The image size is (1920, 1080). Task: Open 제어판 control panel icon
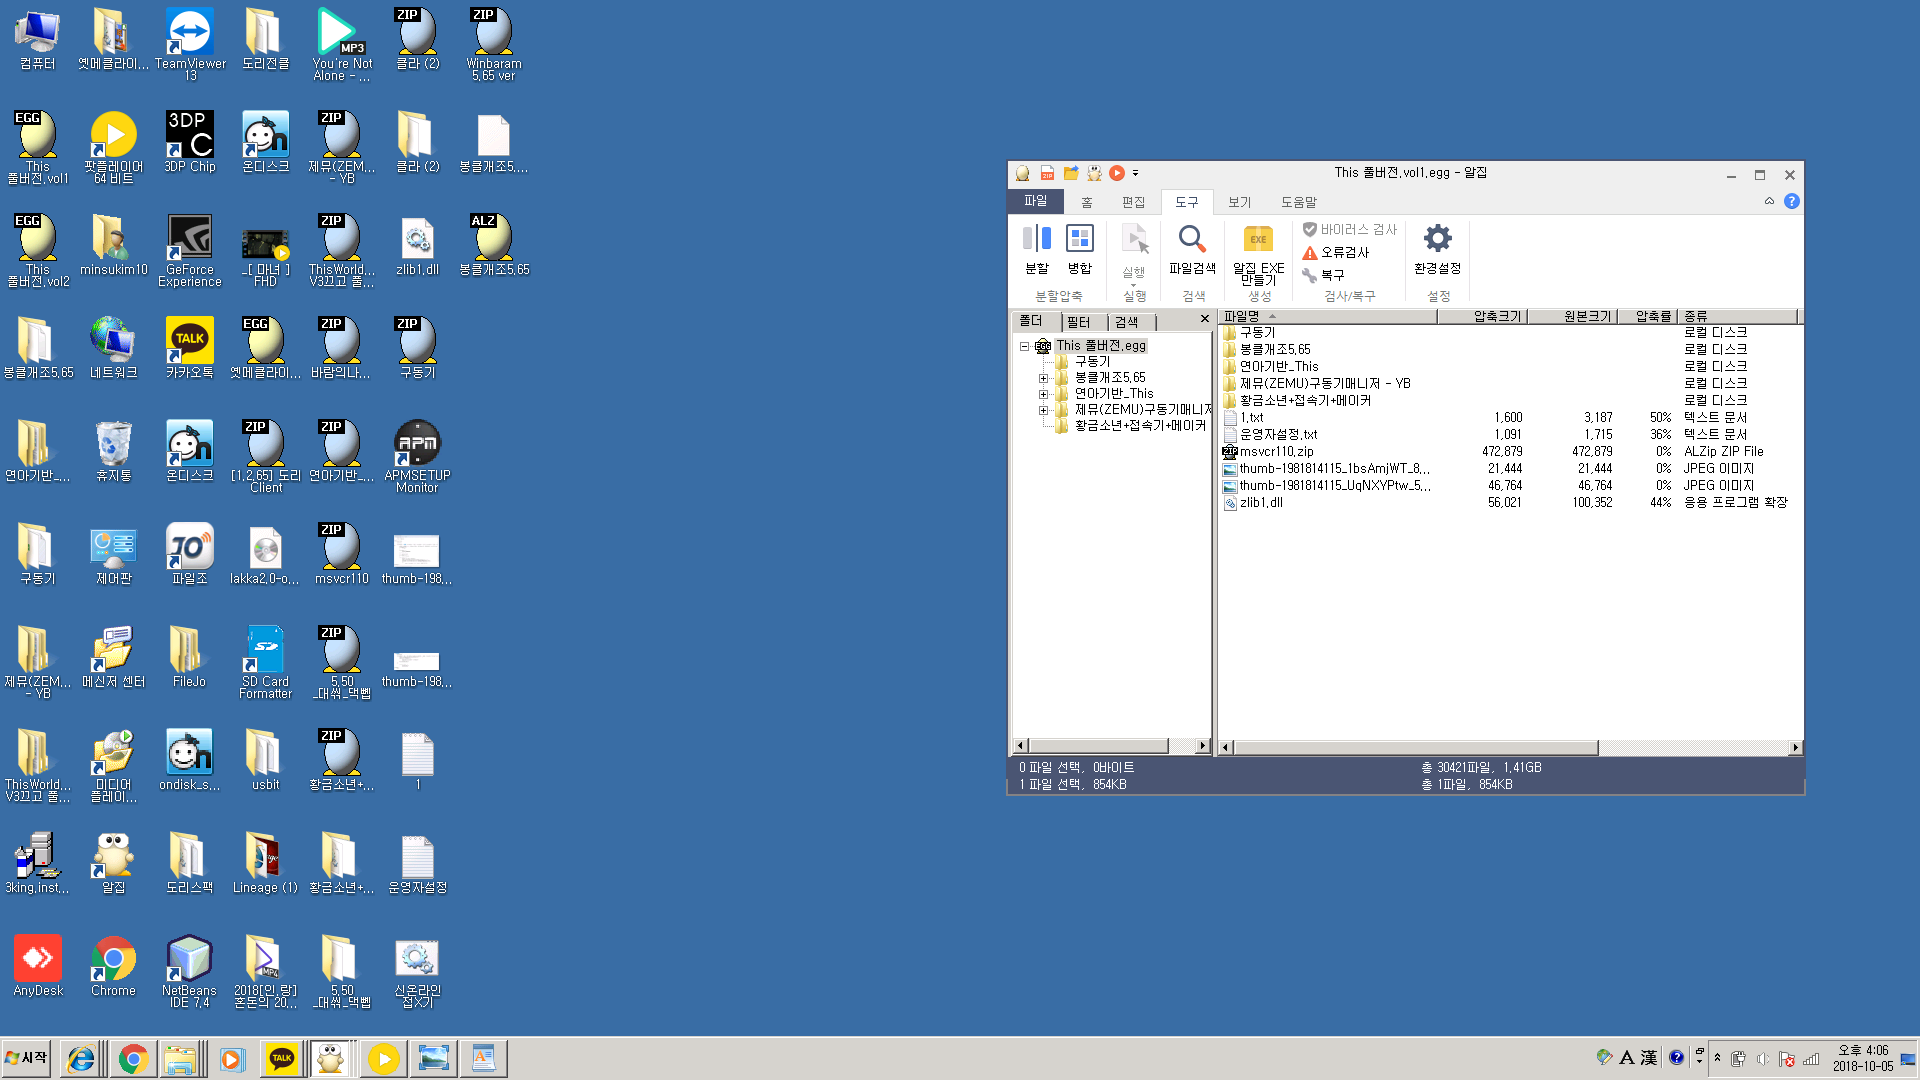114,554
